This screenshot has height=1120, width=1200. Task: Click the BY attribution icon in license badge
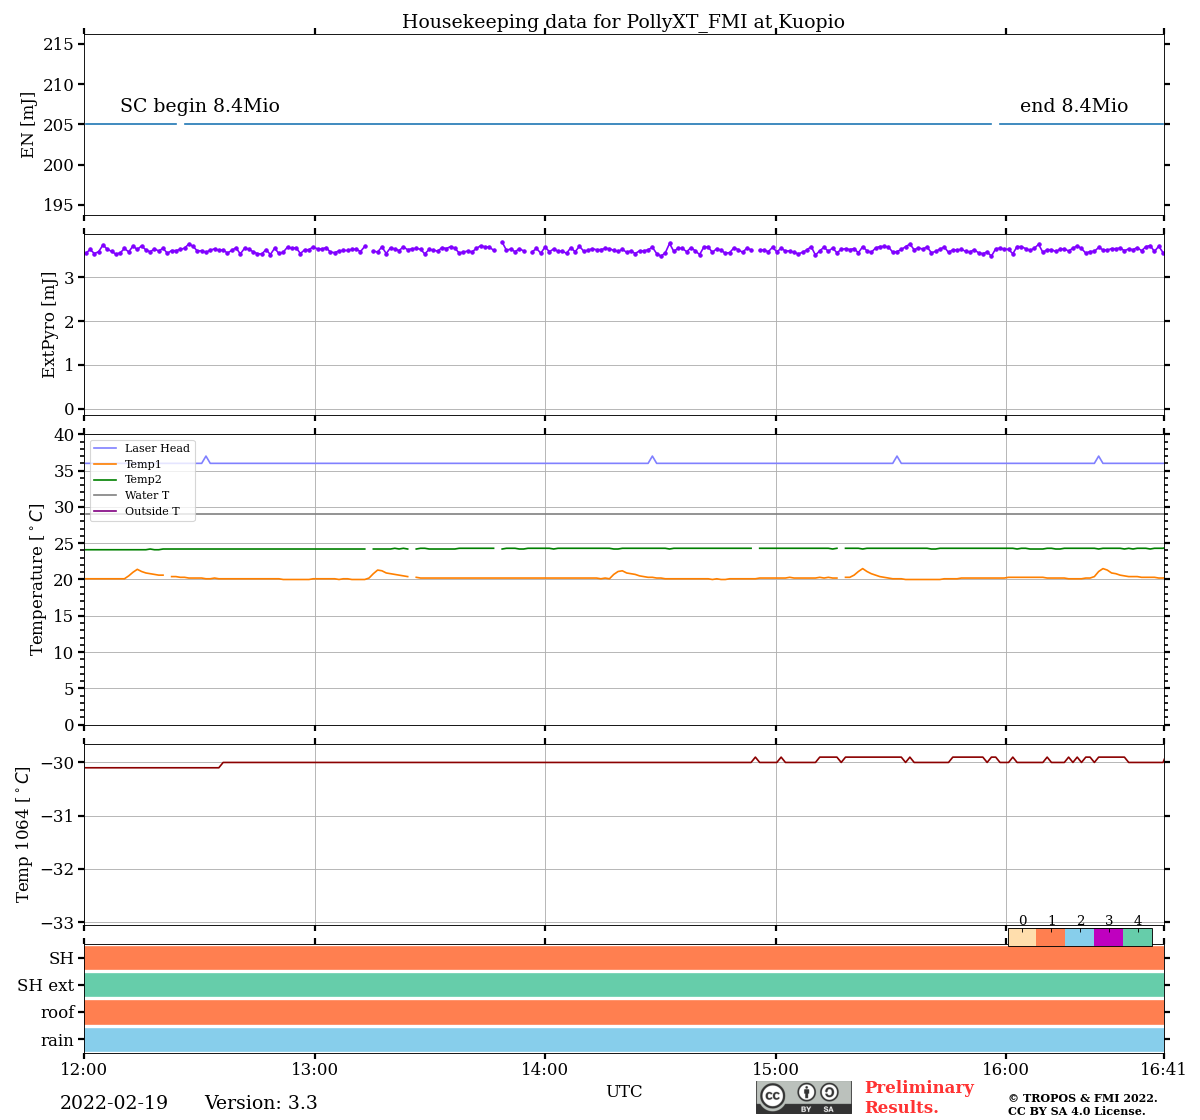tap(806, 1092)
